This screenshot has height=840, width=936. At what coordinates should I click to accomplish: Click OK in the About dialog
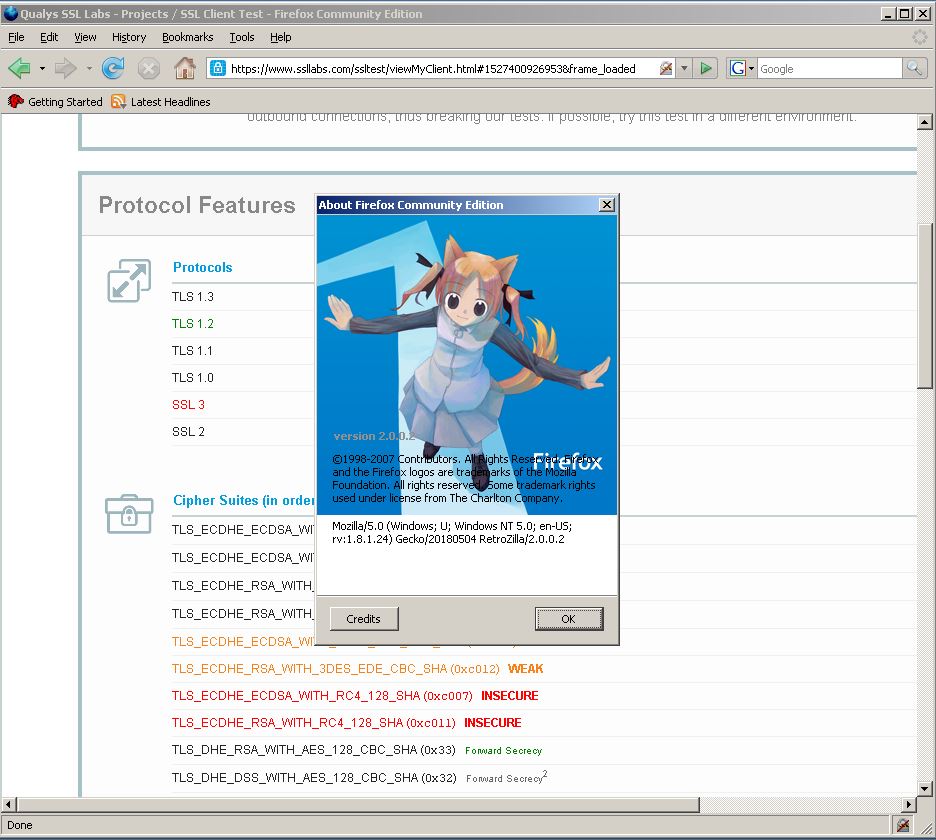pos(568,619)
